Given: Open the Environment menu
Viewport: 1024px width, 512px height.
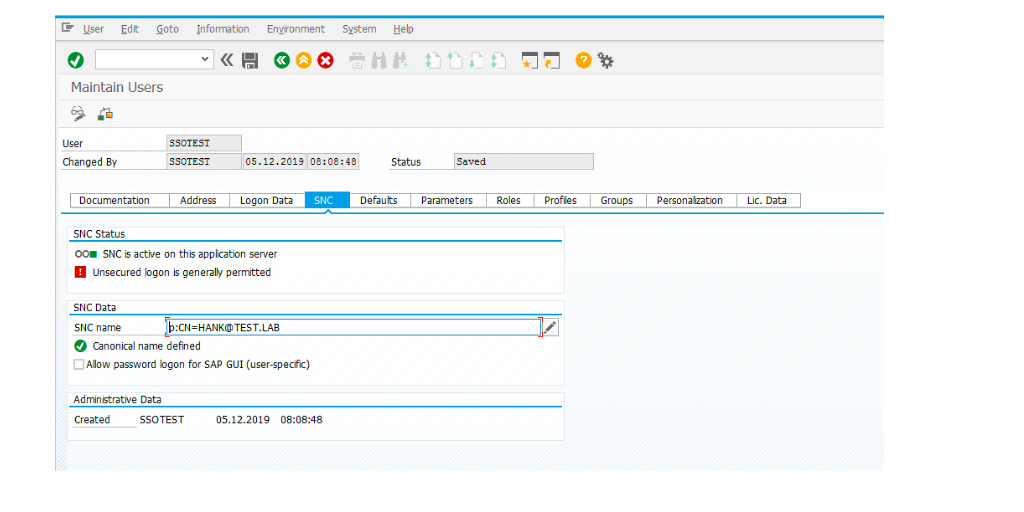Looking at the screenshot, I should pos(295,29).
